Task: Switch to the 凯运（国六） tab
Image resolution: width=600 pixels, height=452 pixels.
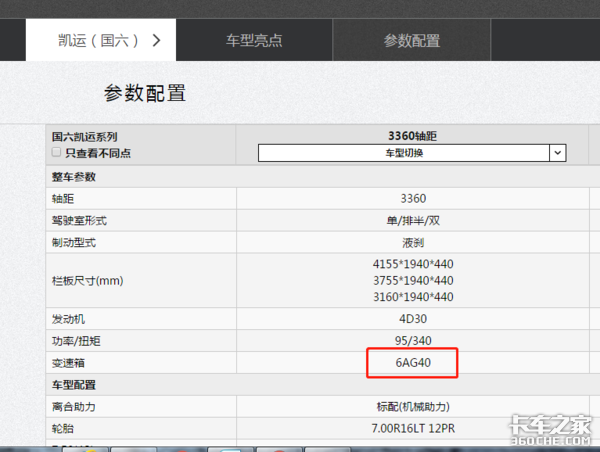Action: (x=98, y=41)
